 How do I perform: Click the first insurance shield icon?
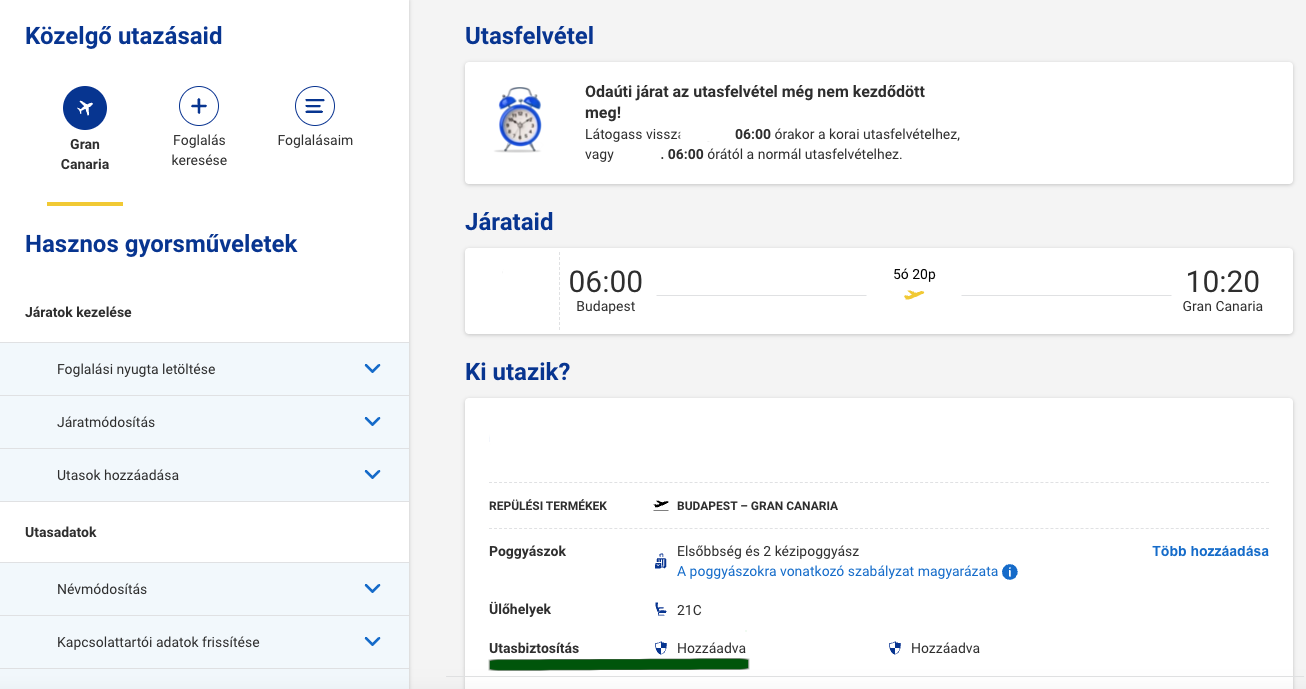tap(660, 648)
